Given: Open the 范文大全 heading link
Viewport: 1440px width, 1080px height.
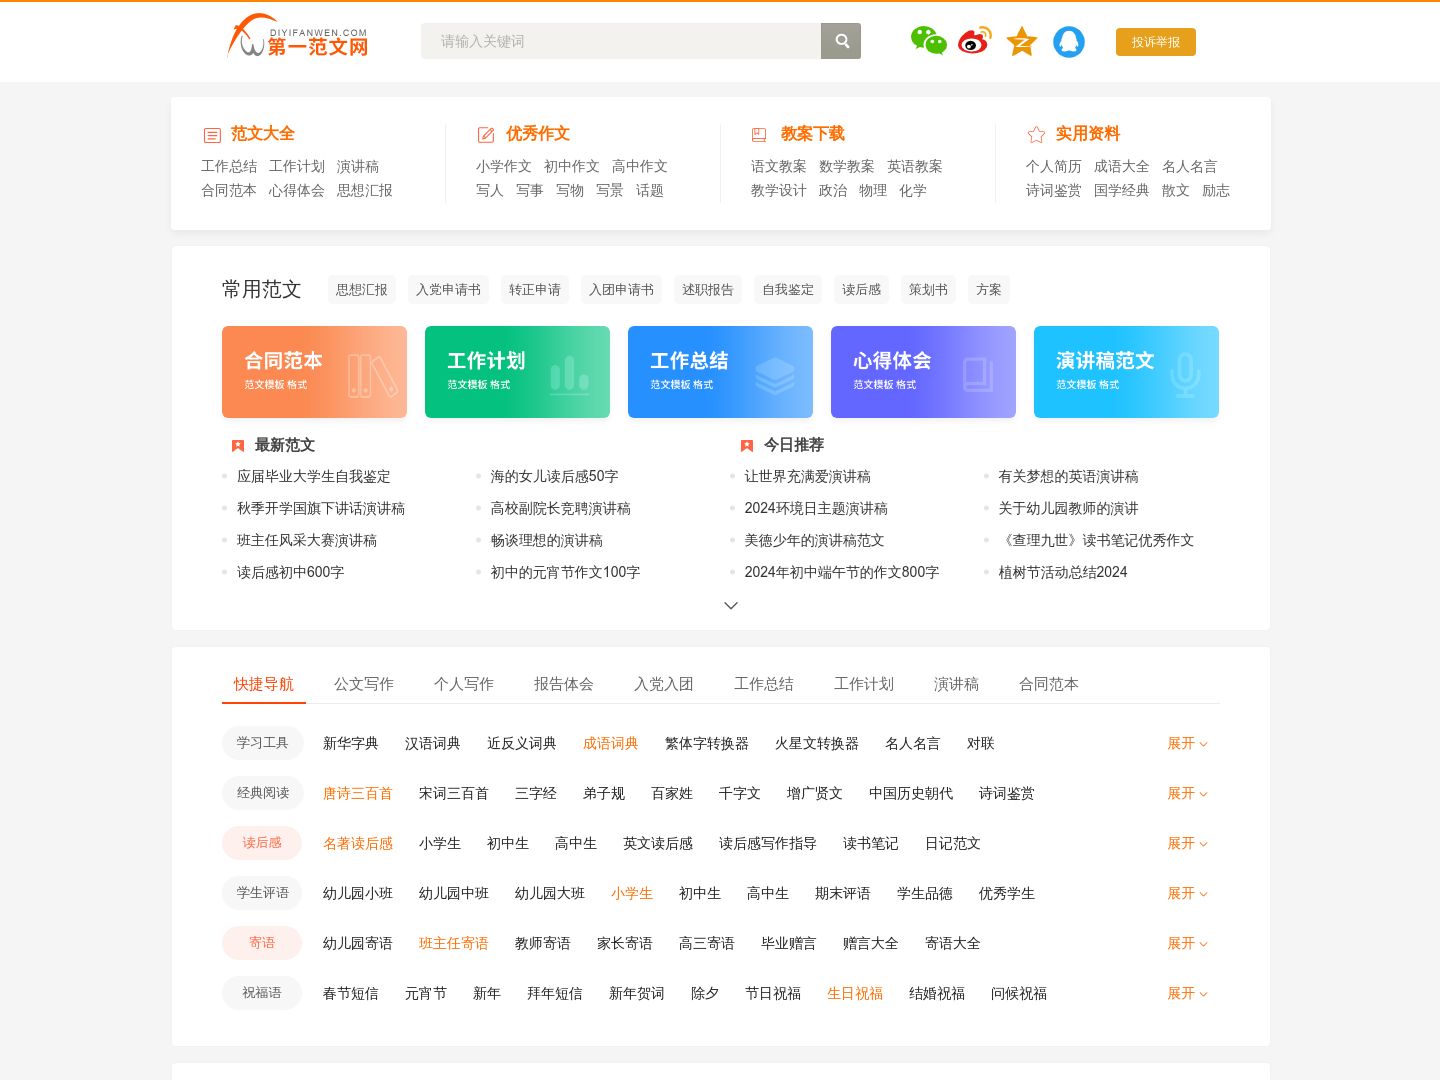Looking at the screenshot, I should [x=263, y=134].
